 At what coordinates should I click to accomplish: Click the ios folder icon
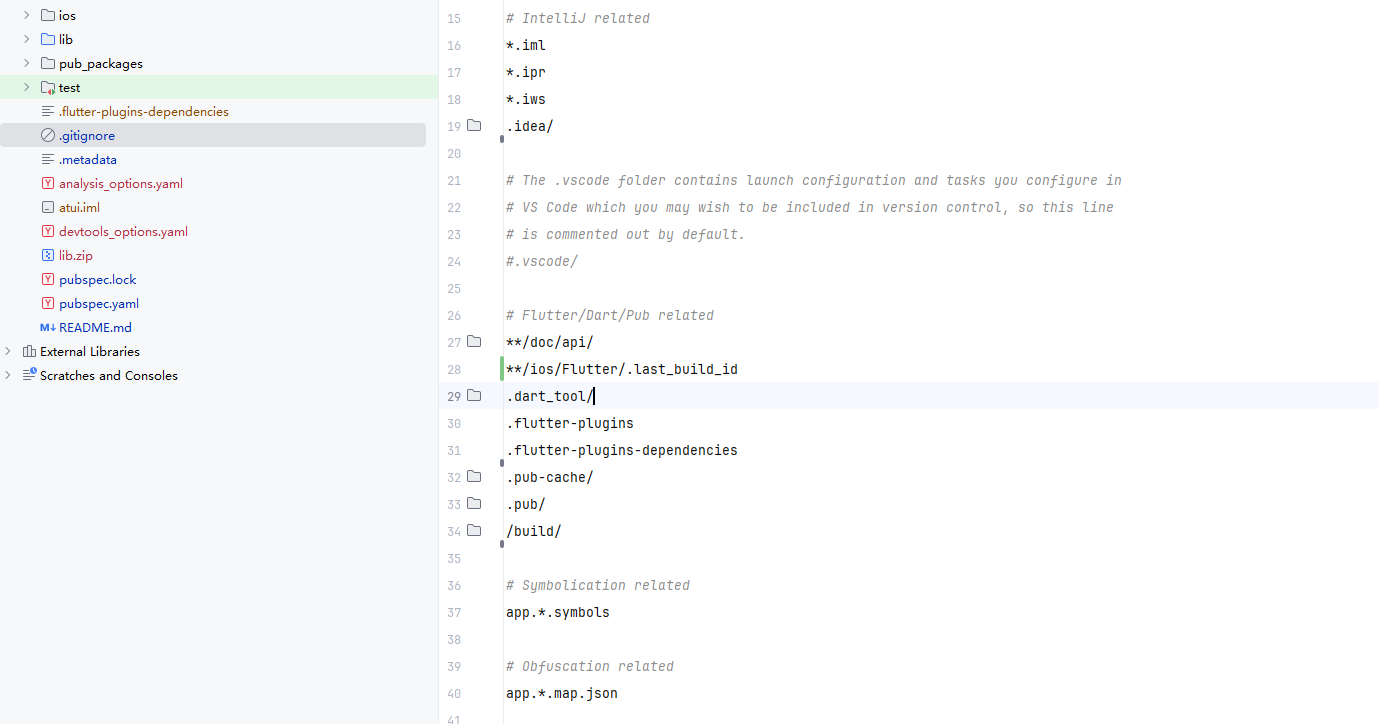coord(48,15)
